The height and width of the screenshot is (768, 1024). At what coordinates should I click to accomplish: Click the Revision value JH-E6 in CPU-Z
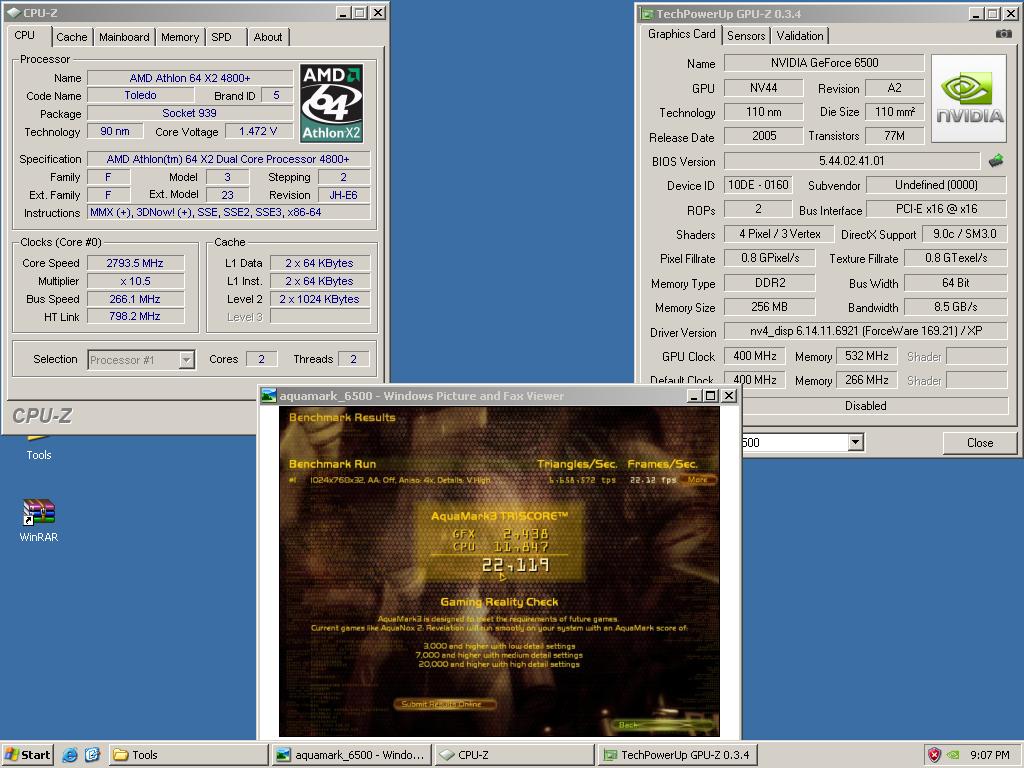coord(344,195)
